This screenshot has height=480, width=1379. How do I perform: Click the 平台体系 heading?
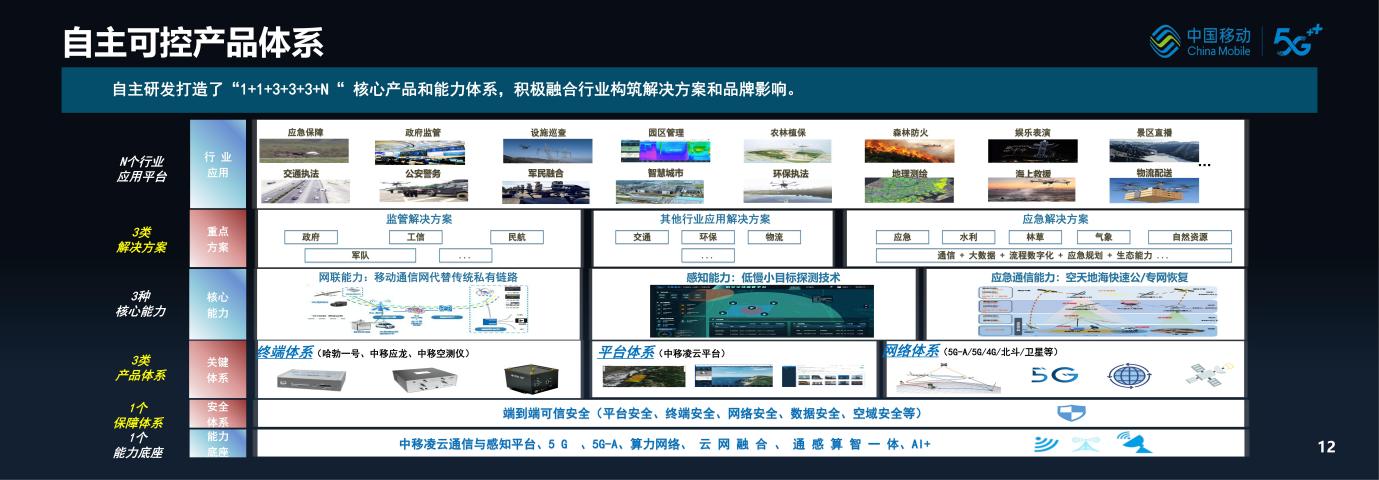coord(626,352)
